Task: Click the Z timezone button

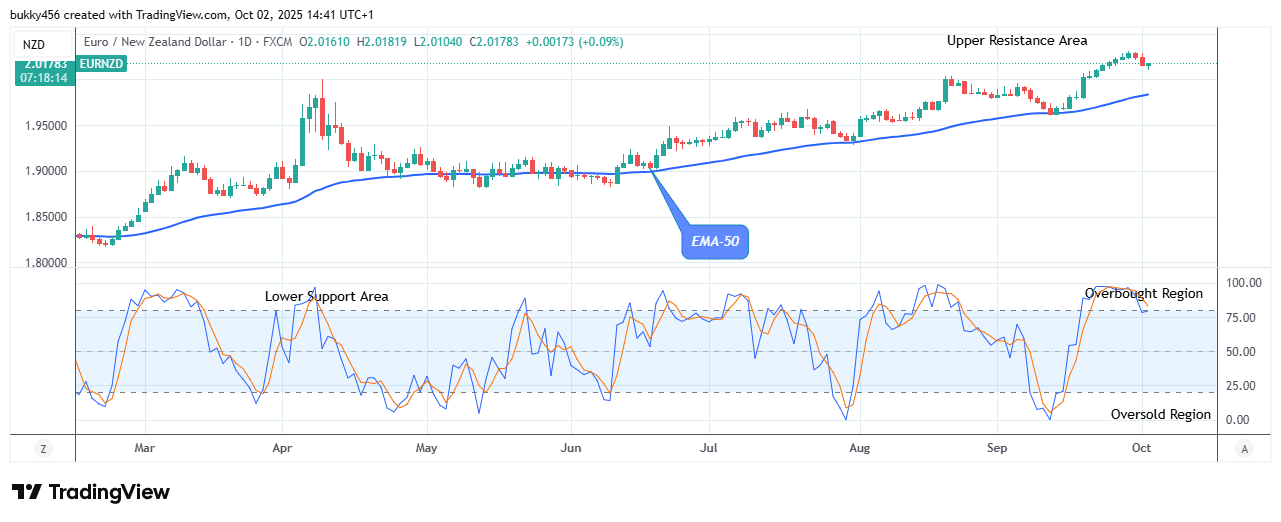Action: (x=43, y=450)
